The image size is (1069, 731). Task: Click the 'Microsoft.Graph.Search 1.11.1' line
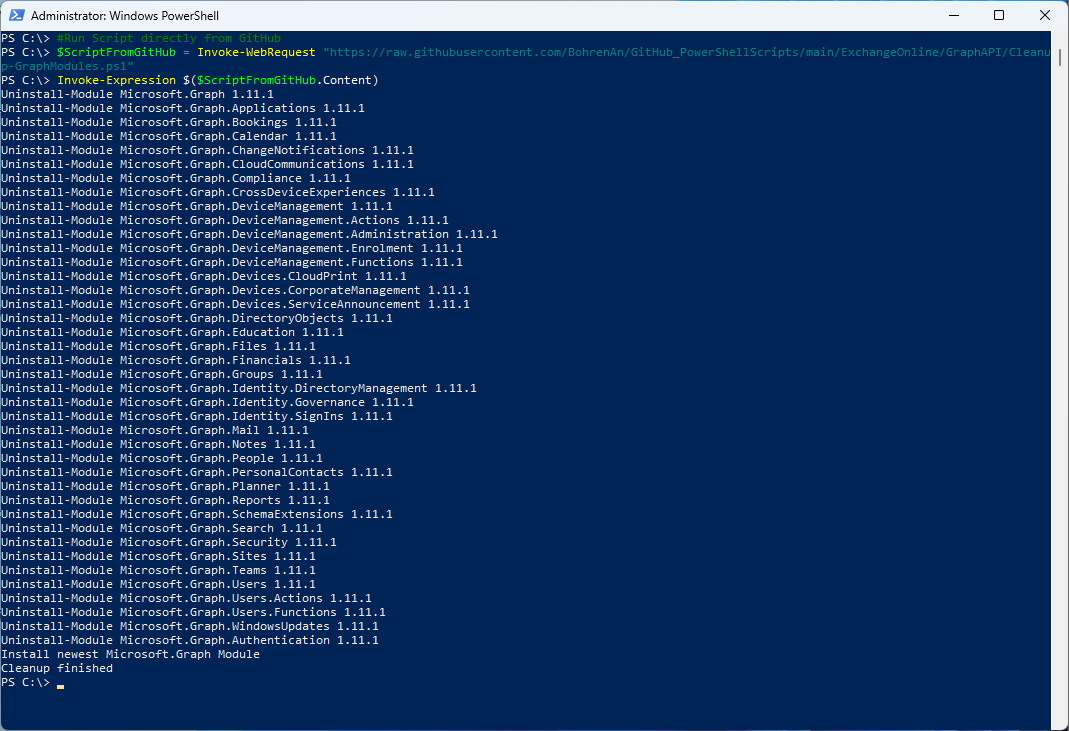coord(162,528)
